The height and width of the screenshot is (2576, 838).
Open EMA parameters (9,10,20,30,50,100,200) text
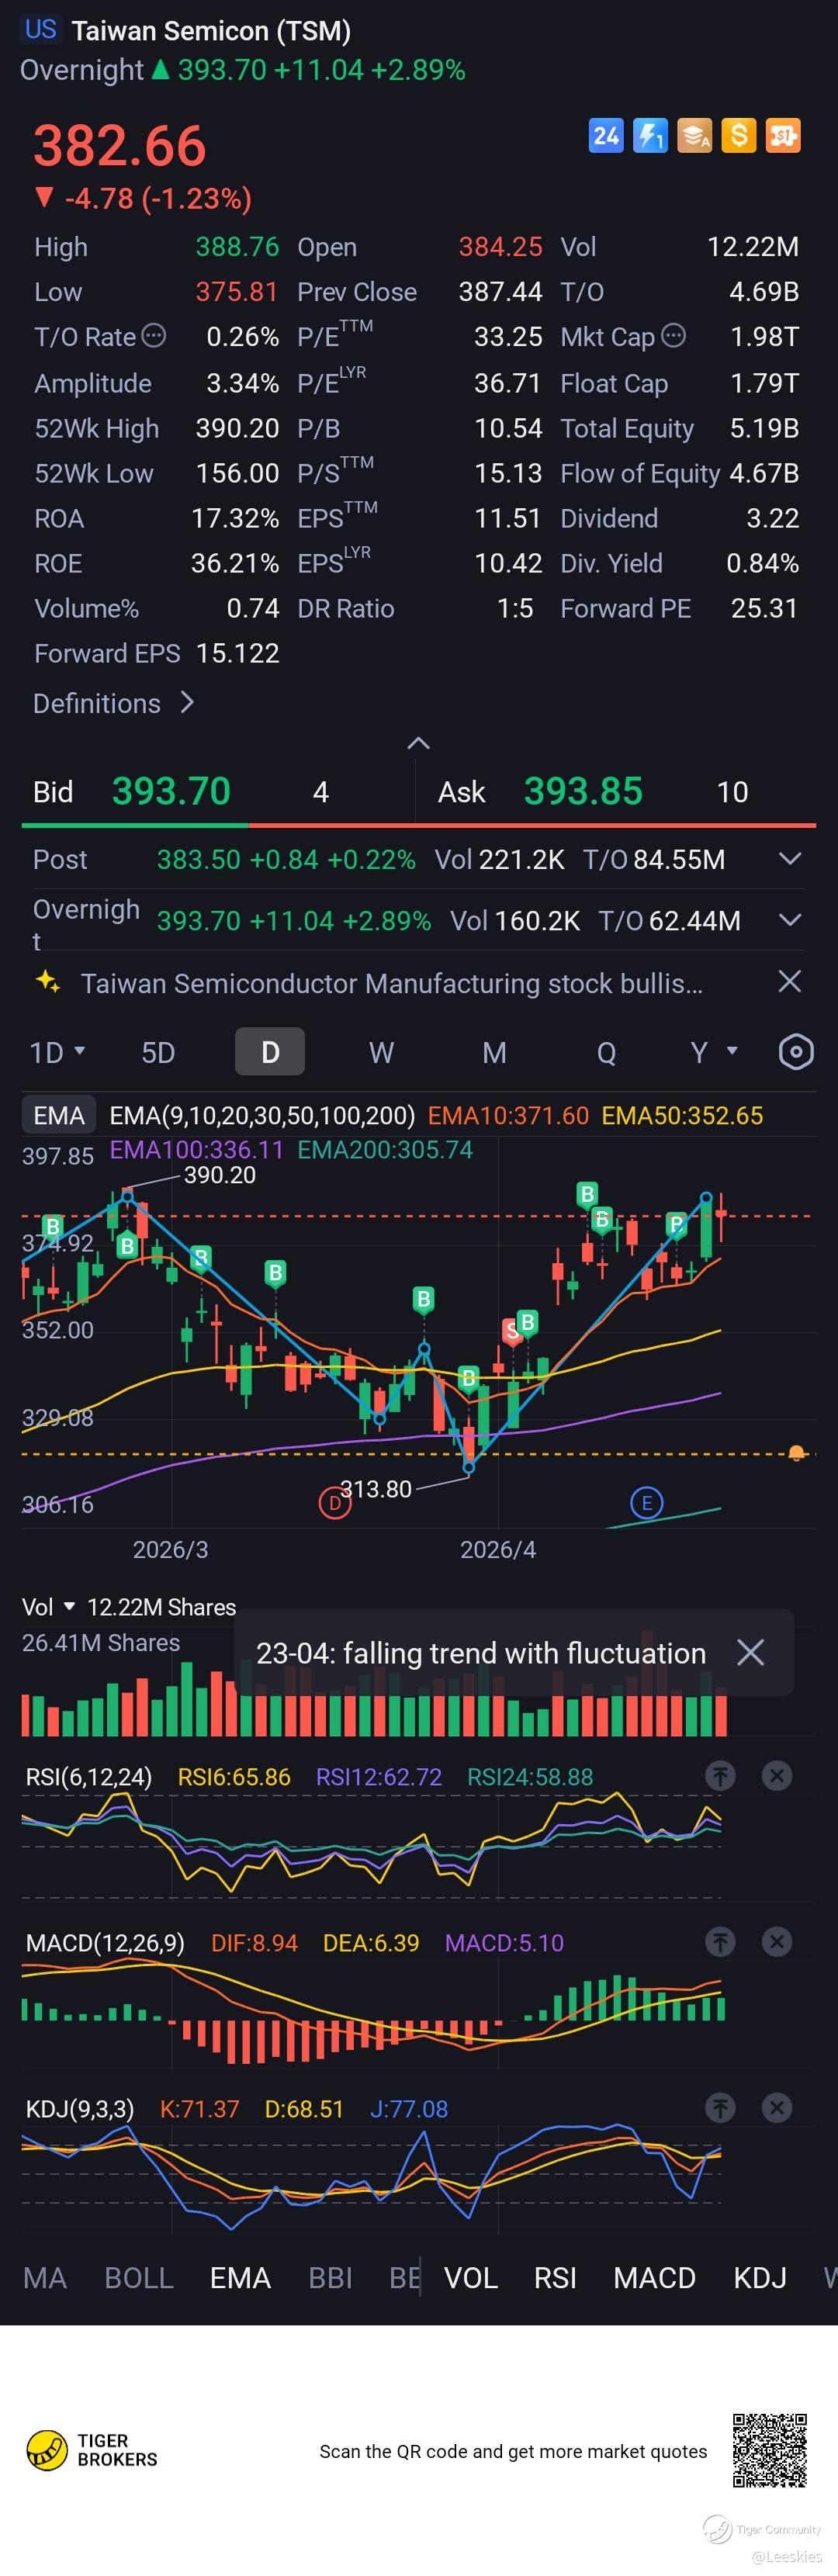coord(262,1115)
